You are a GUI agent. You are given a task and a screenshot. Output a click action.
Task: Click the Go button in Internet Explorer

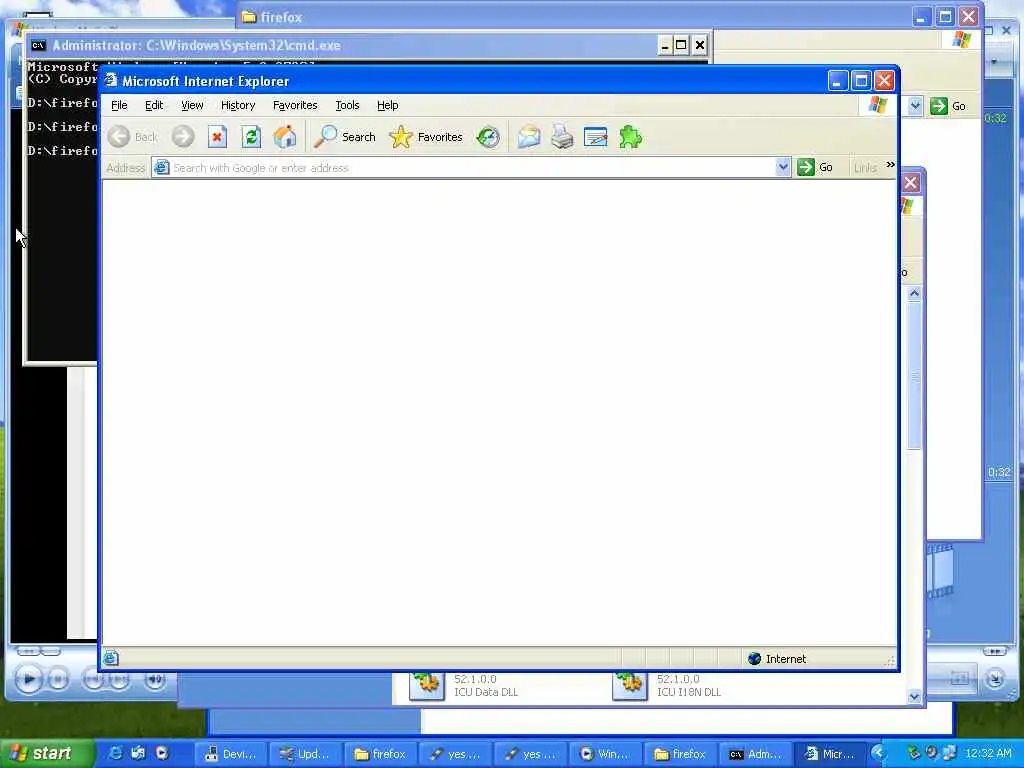point(815,167)
